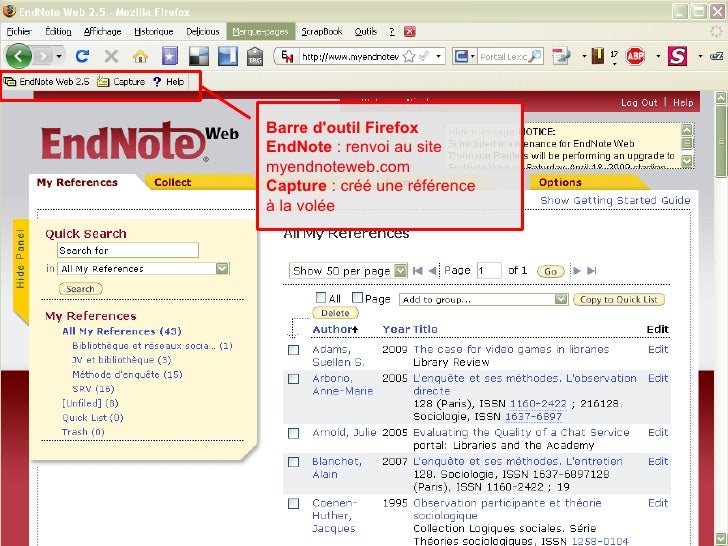Screen dimensions: 728x546
Task: Click Capture in the EndNote toolbar
Action: tap(121, 82)
